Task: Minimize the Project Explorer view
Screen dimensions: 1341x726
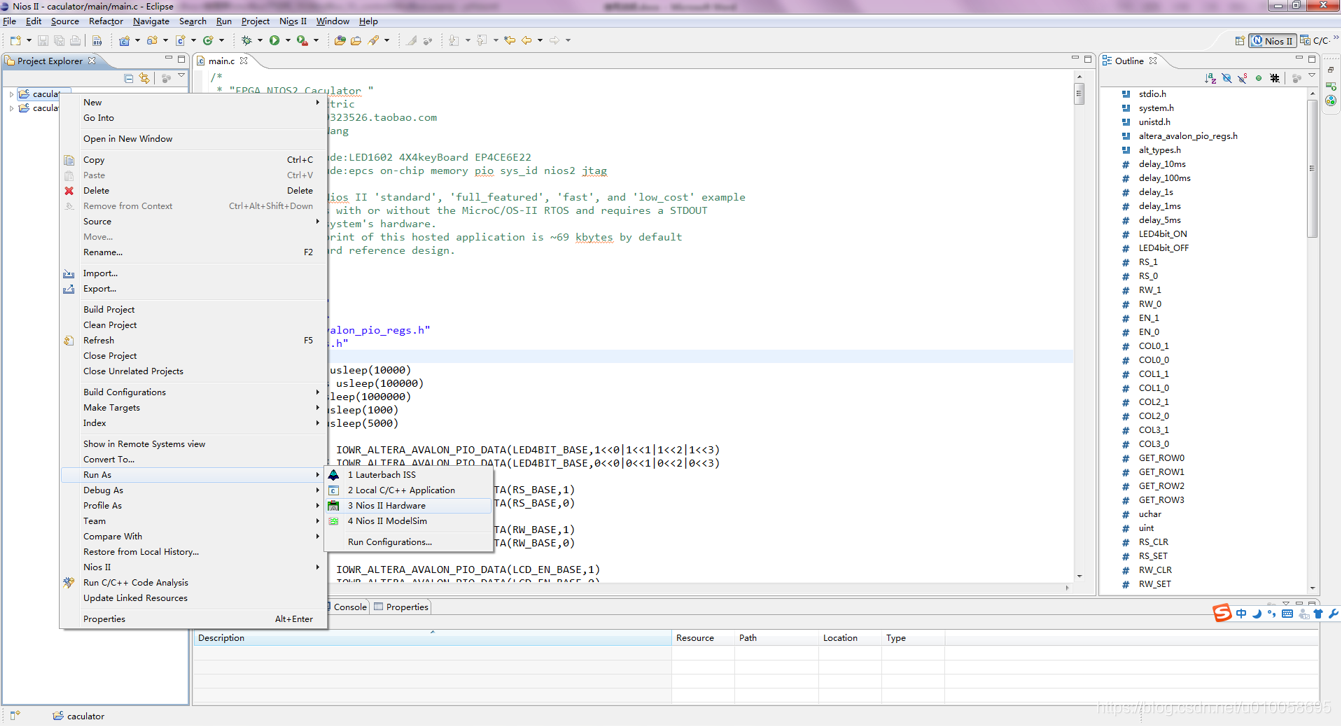Action: tap(168, 59)
